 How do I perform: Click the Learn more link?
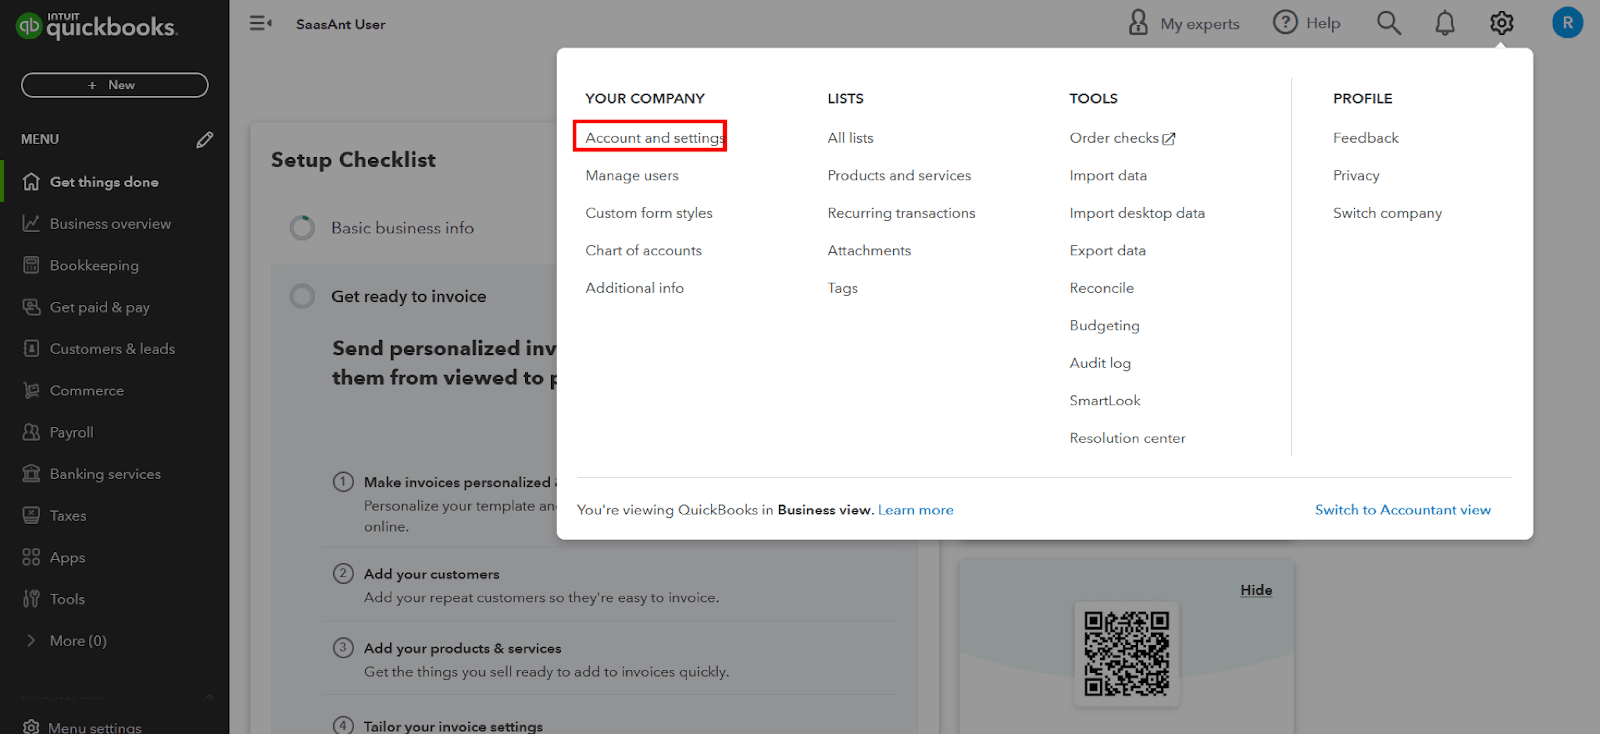click(x=916, y=510)
